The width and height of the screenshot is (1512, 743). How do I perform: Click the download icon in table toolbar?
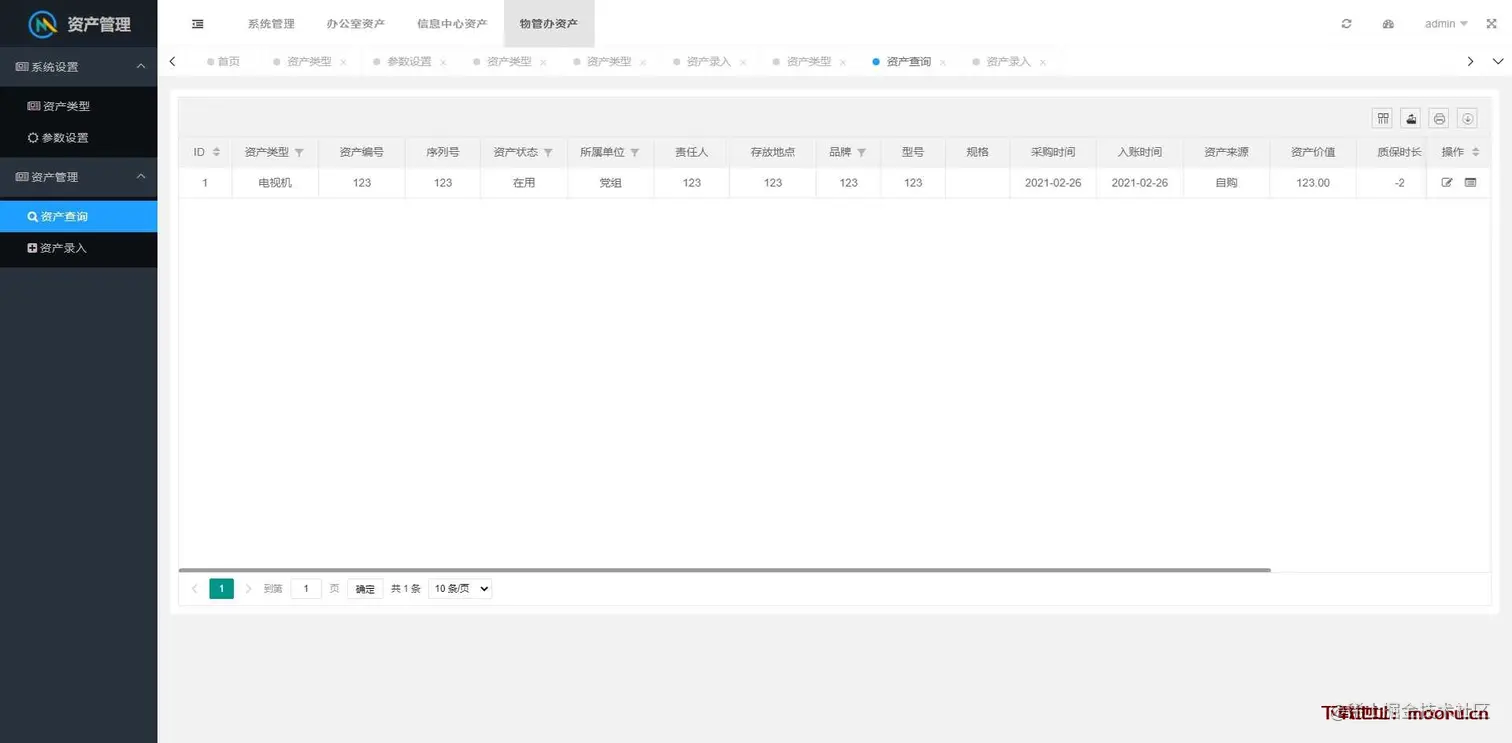[1467, 118]
